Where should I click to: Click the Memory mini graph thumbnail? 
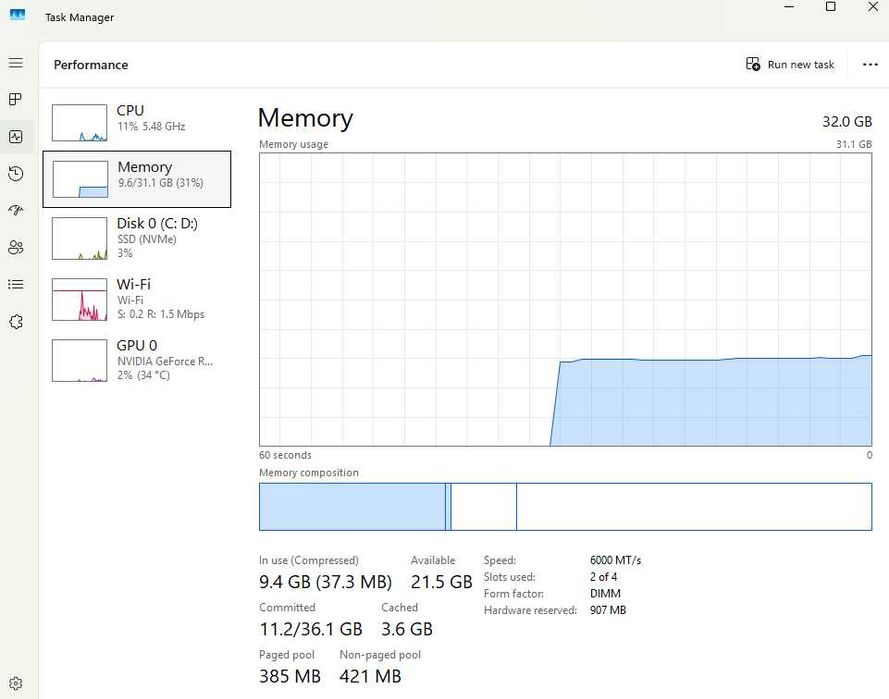80,179
